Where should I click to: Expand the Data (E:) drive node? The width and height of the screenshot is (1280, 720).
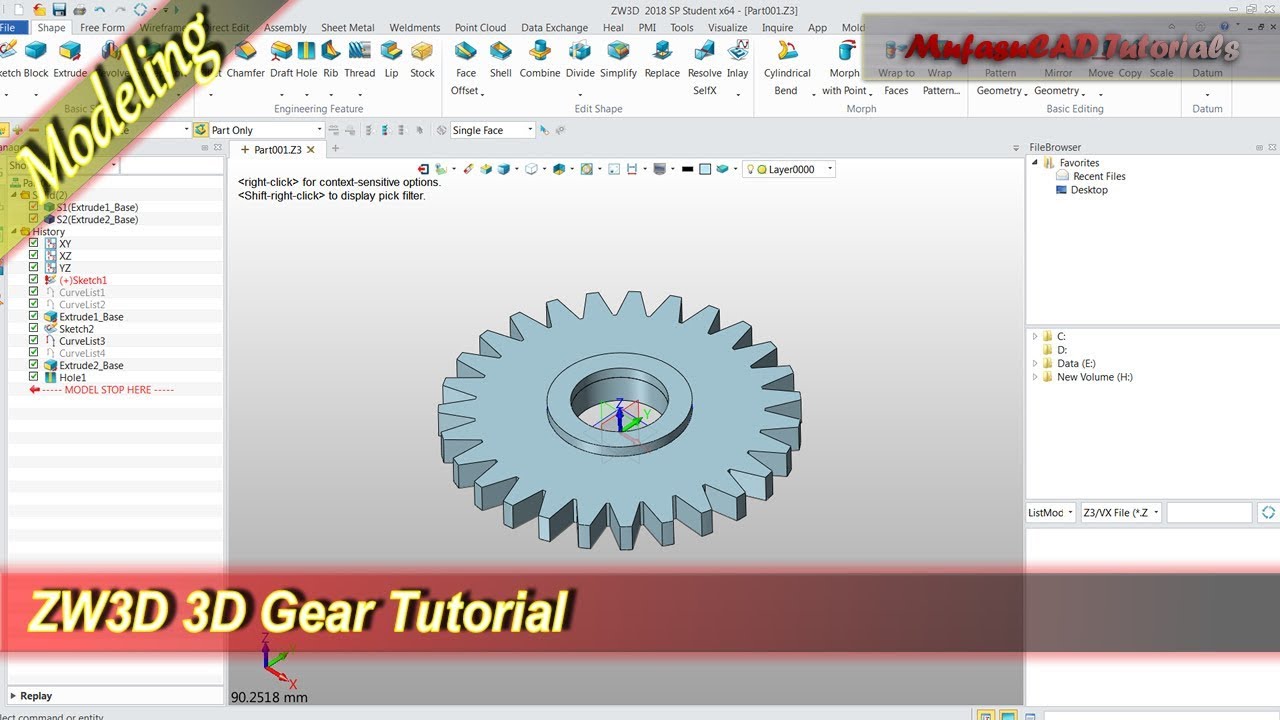pyautogui.click(x=1036, y=363)
